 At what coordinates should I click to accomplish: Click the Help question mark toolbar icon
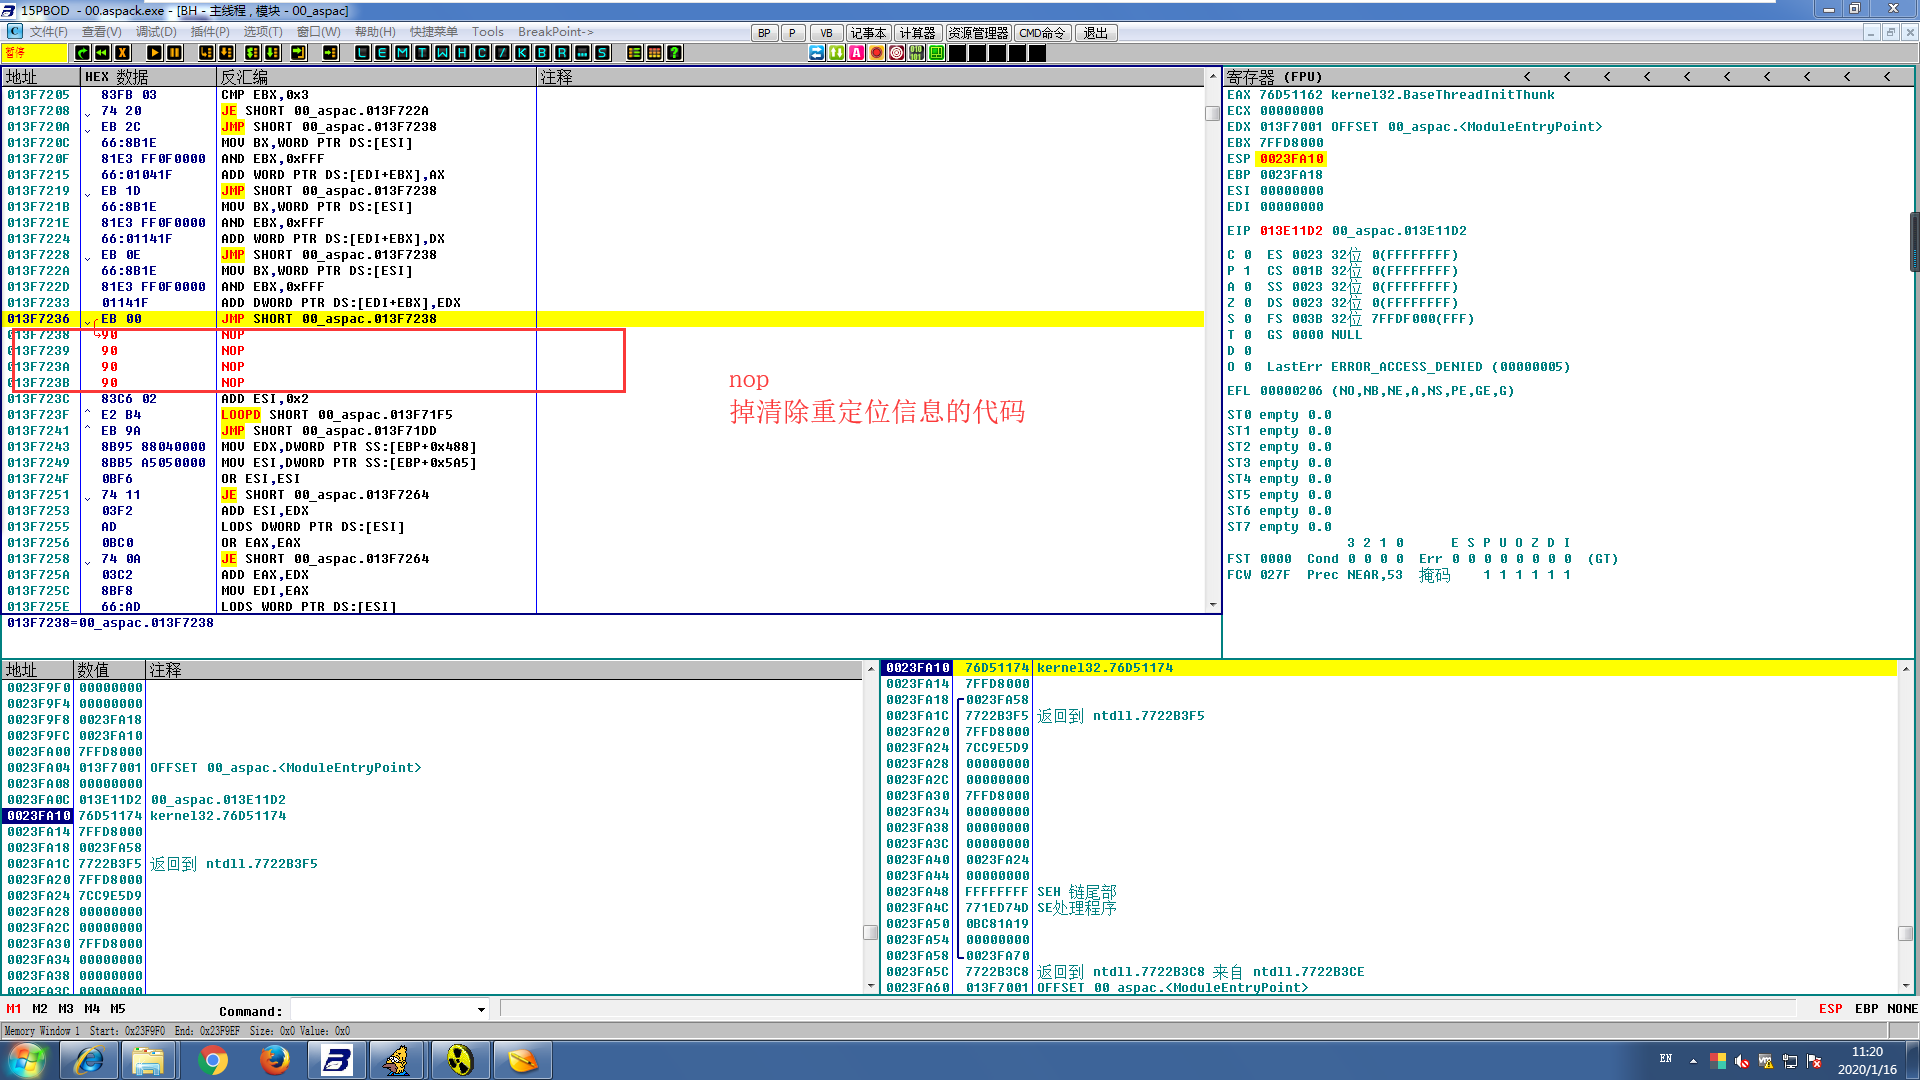(675, 53)
